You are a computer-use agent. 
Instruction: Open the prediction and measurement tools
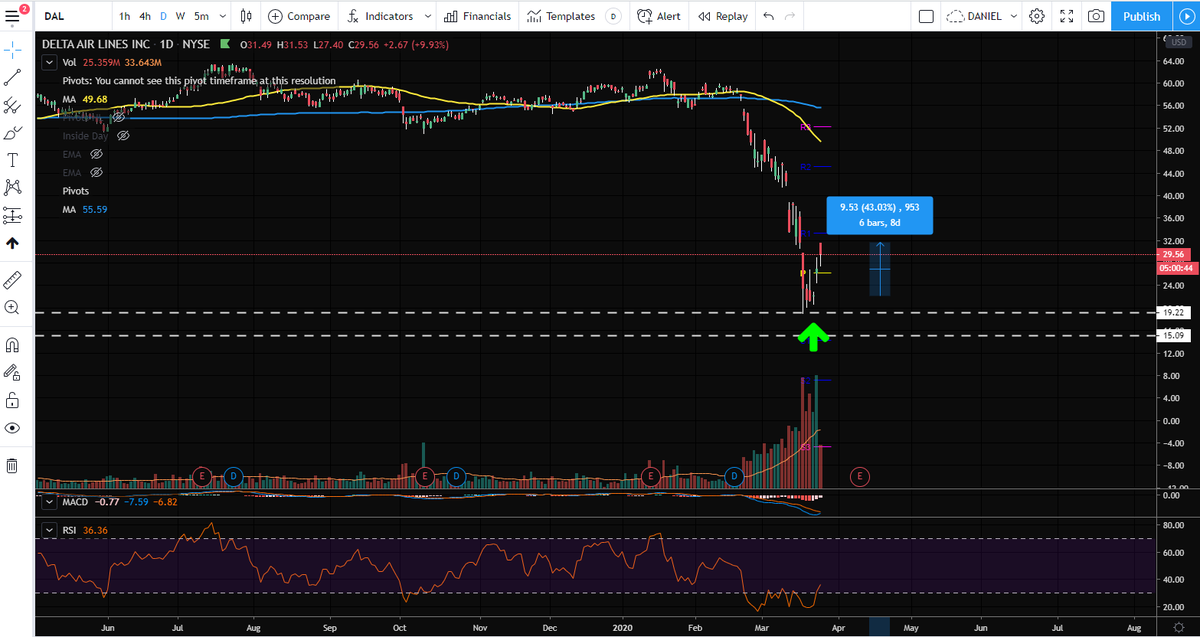pyautogui.click(x=13, y=215)
